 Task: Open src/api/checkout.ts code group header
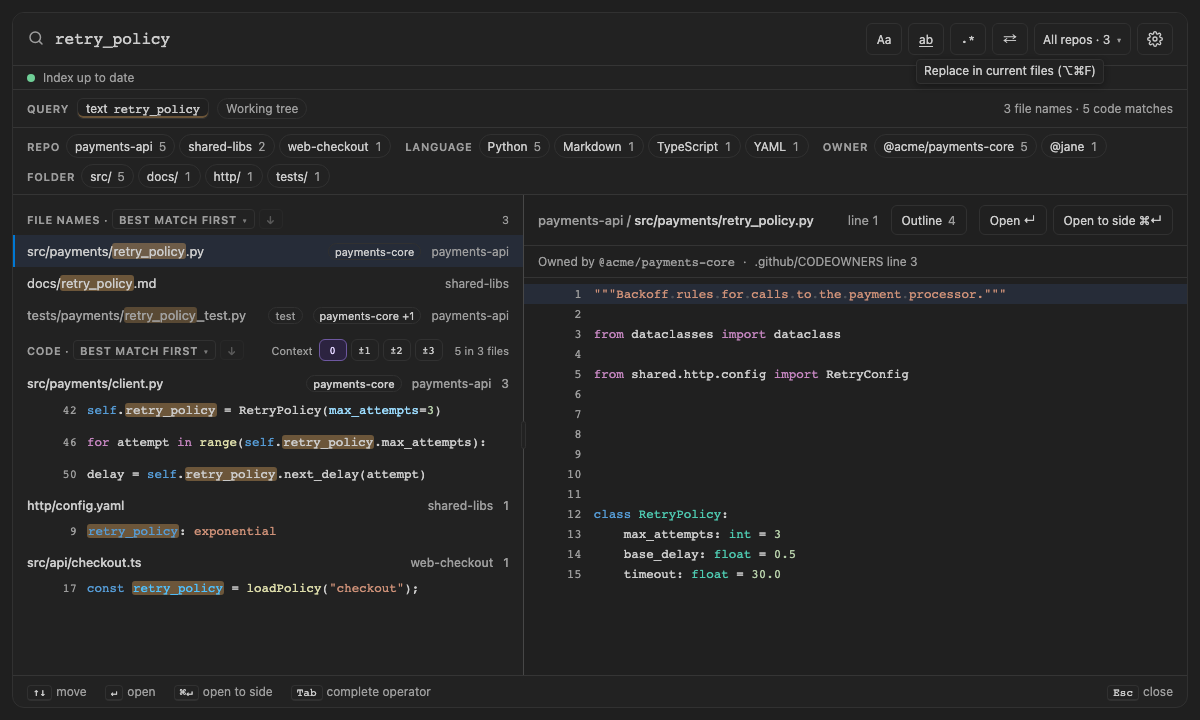click(268, 563)
